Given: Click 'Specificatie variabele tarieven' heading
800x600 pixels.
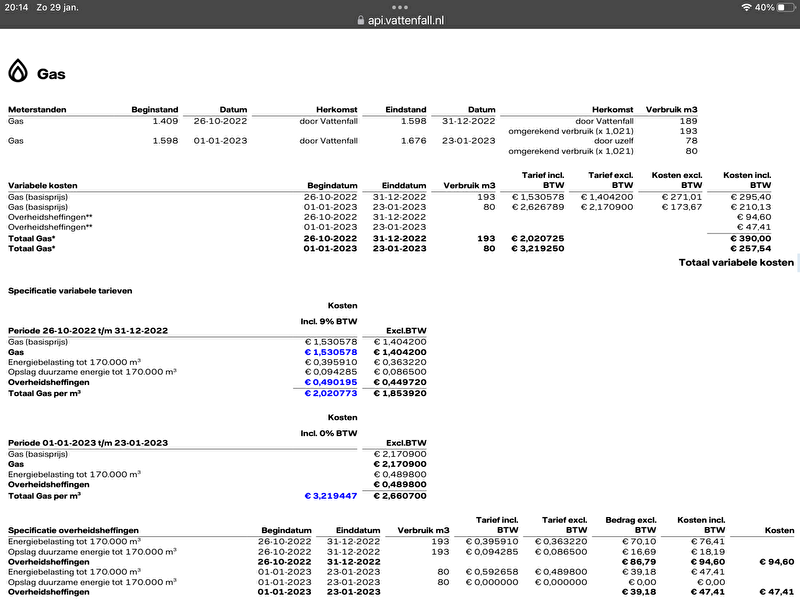Looking at the screenshot, I should click(70, 291).
